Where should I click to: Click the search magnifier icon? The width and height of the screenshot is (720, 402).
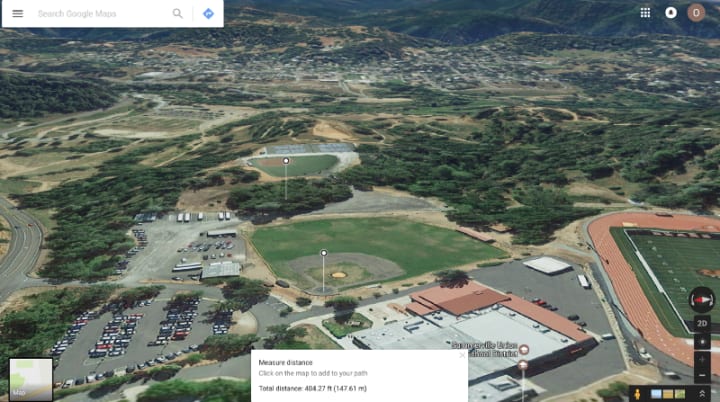click(x=177, y=13)
